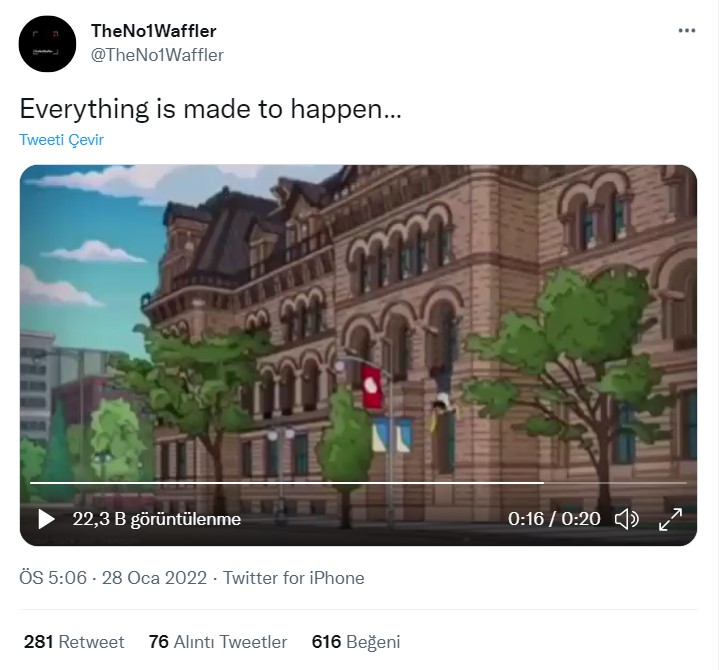The image size is (720, 670).
Task: Jump to unplayed end of video timeline
Action: [x=615, y=483]
